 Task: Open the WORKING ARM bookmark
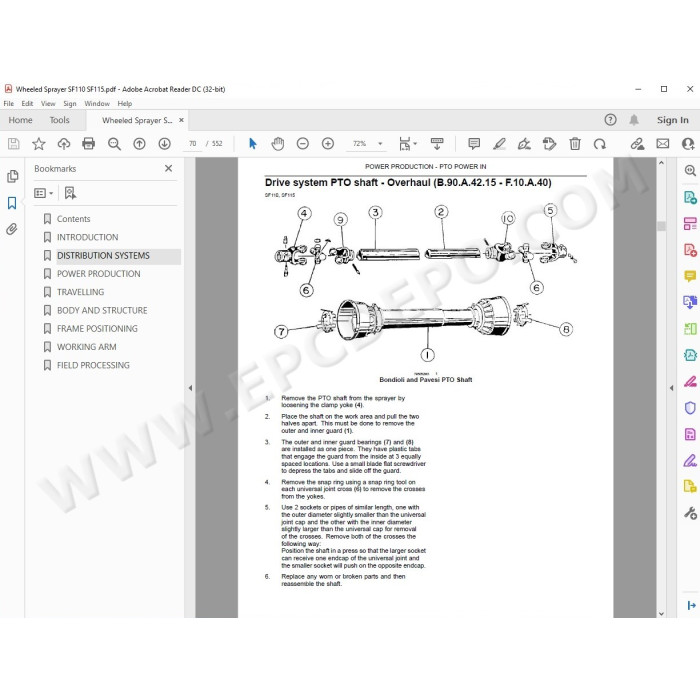(x=87, y=347)
